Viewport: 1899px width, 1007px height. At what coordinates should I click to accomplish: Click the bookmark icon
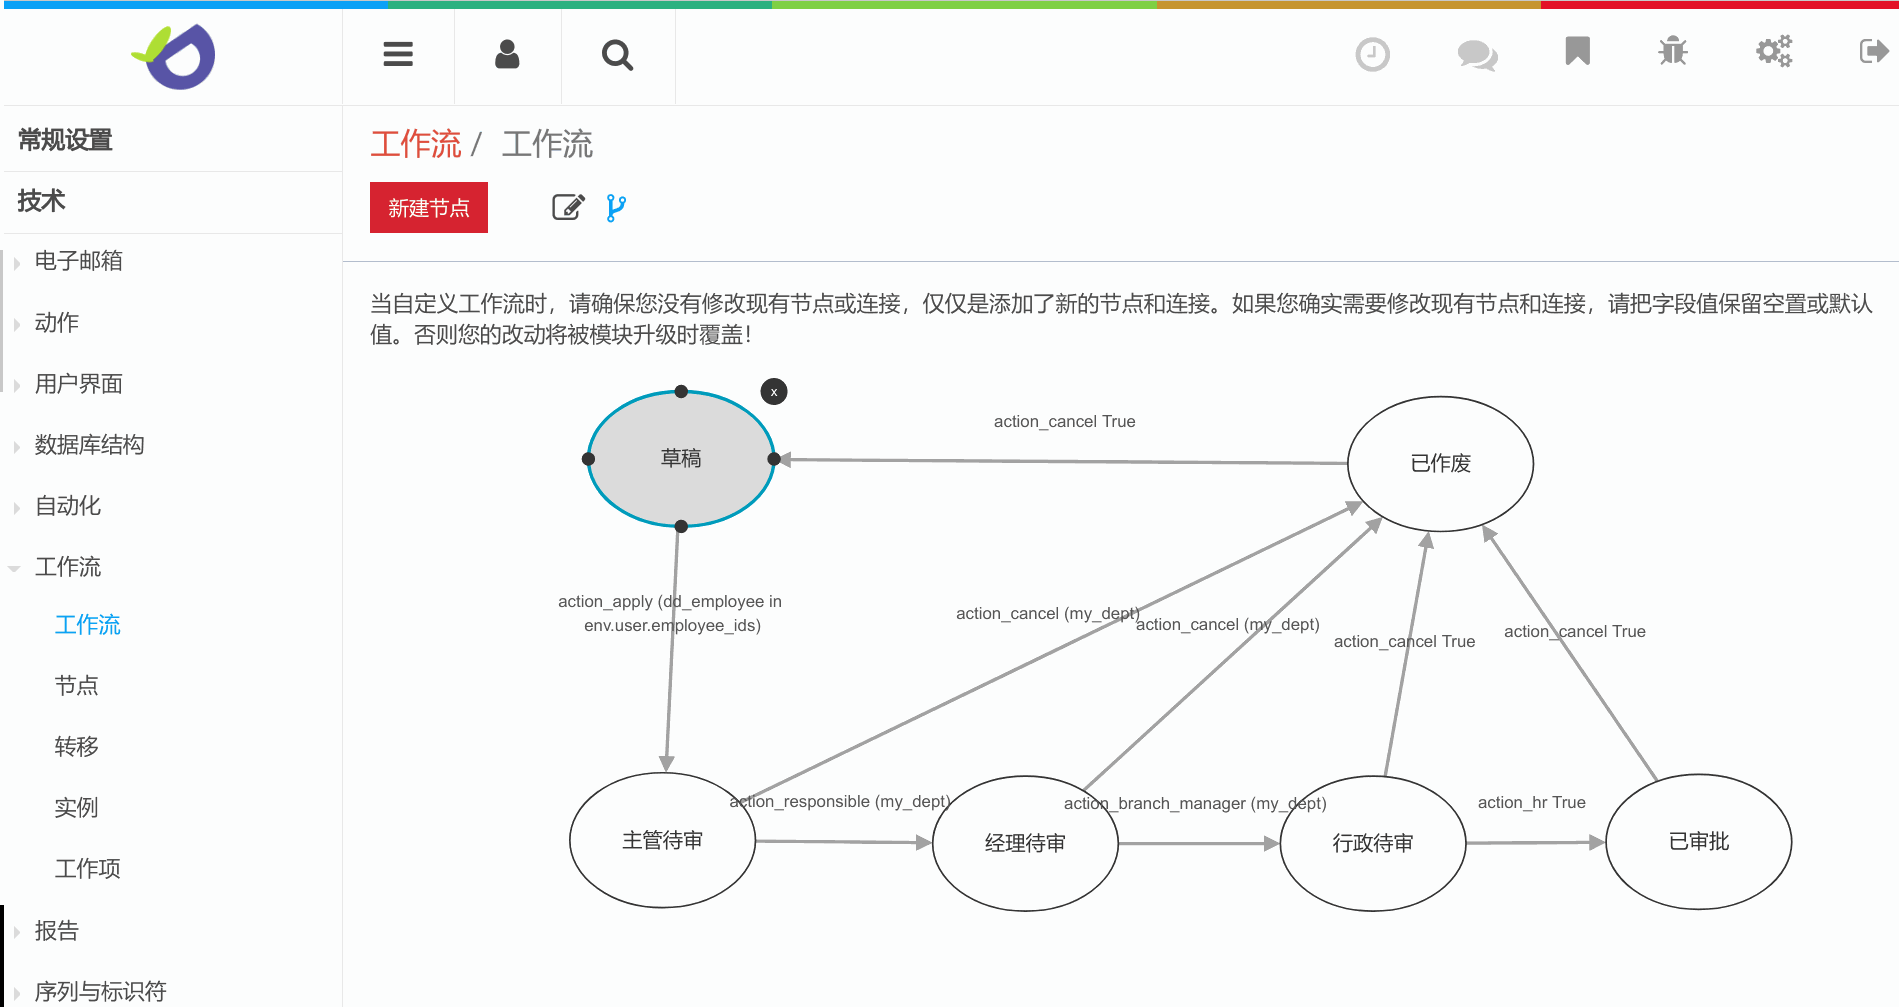point(1577,51)
